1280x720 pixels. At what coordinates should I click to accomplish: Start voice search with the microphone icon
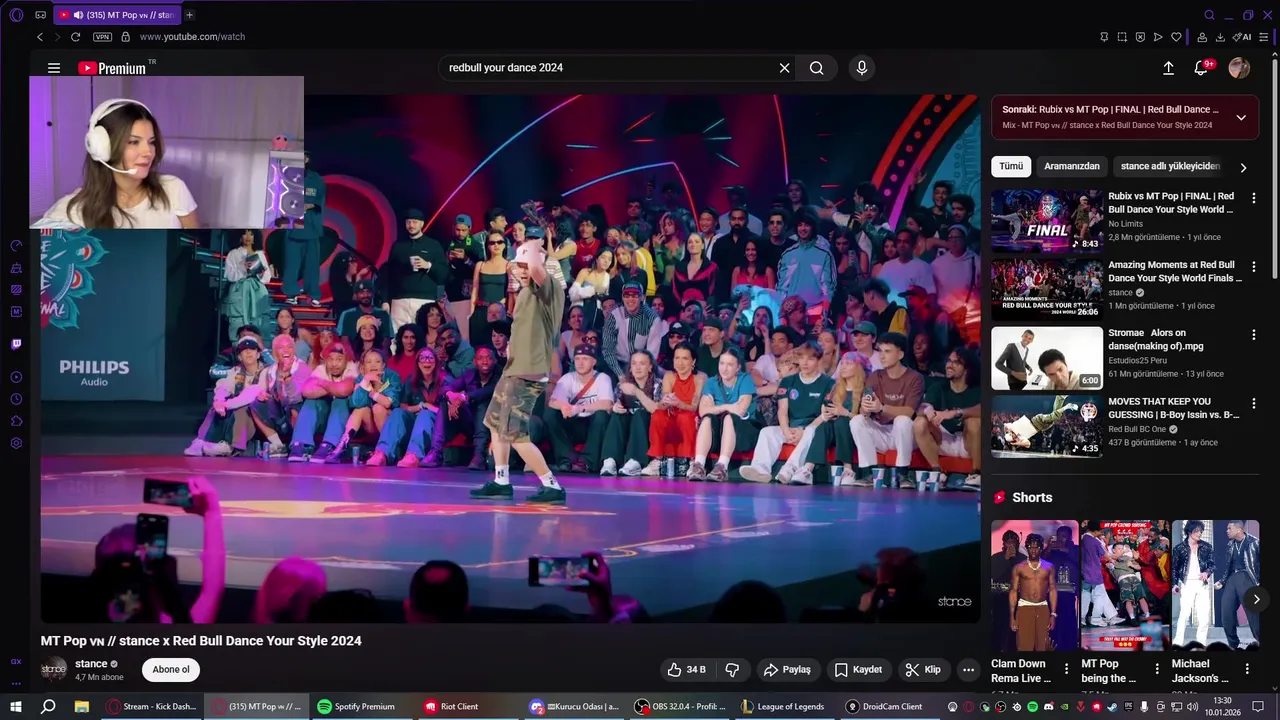pos(862,68)
